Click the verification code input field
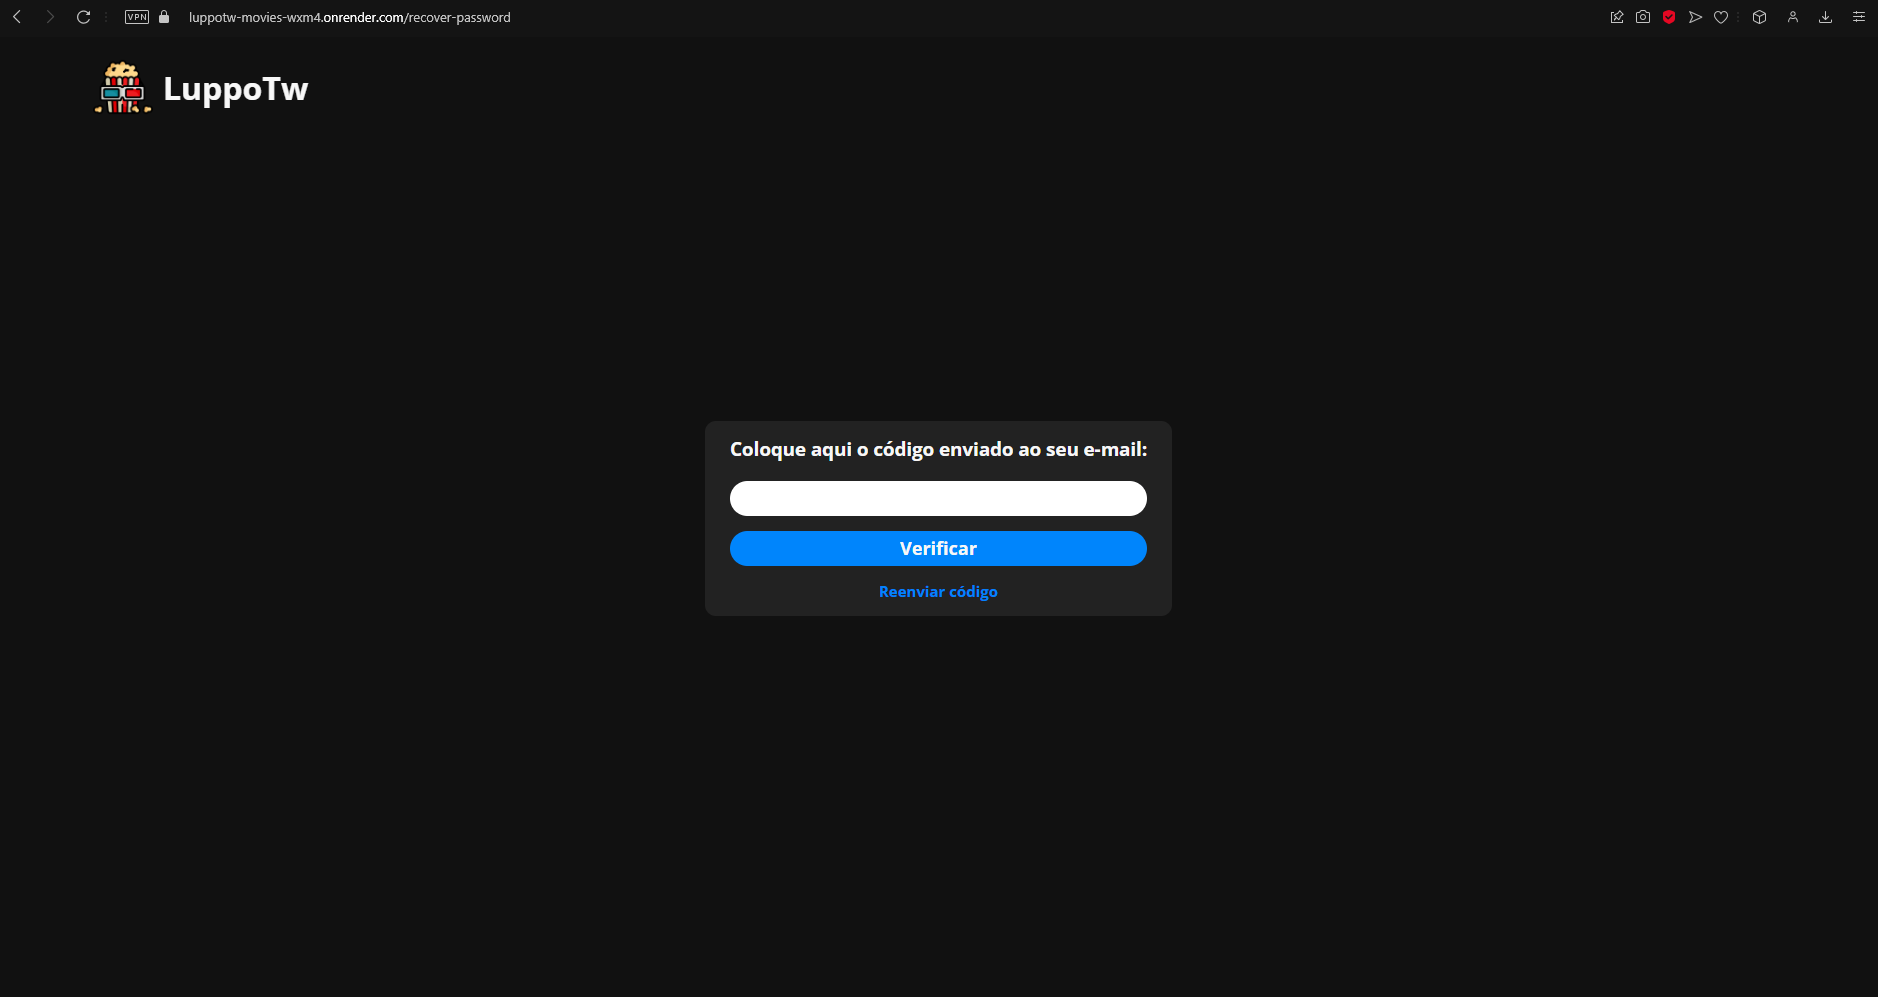 [938, 498]
